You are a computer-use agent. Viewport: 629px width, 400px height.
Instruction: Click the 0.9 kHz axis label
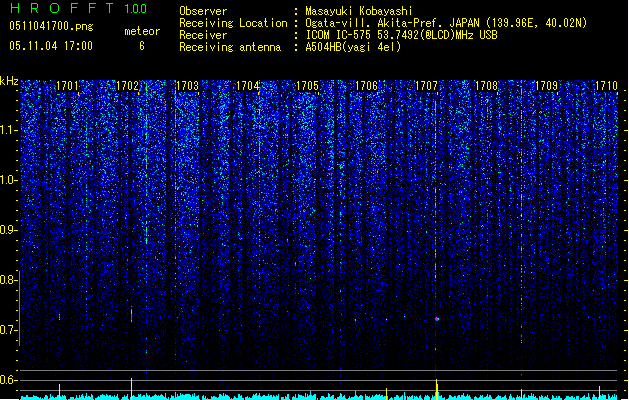pos(8,230)
